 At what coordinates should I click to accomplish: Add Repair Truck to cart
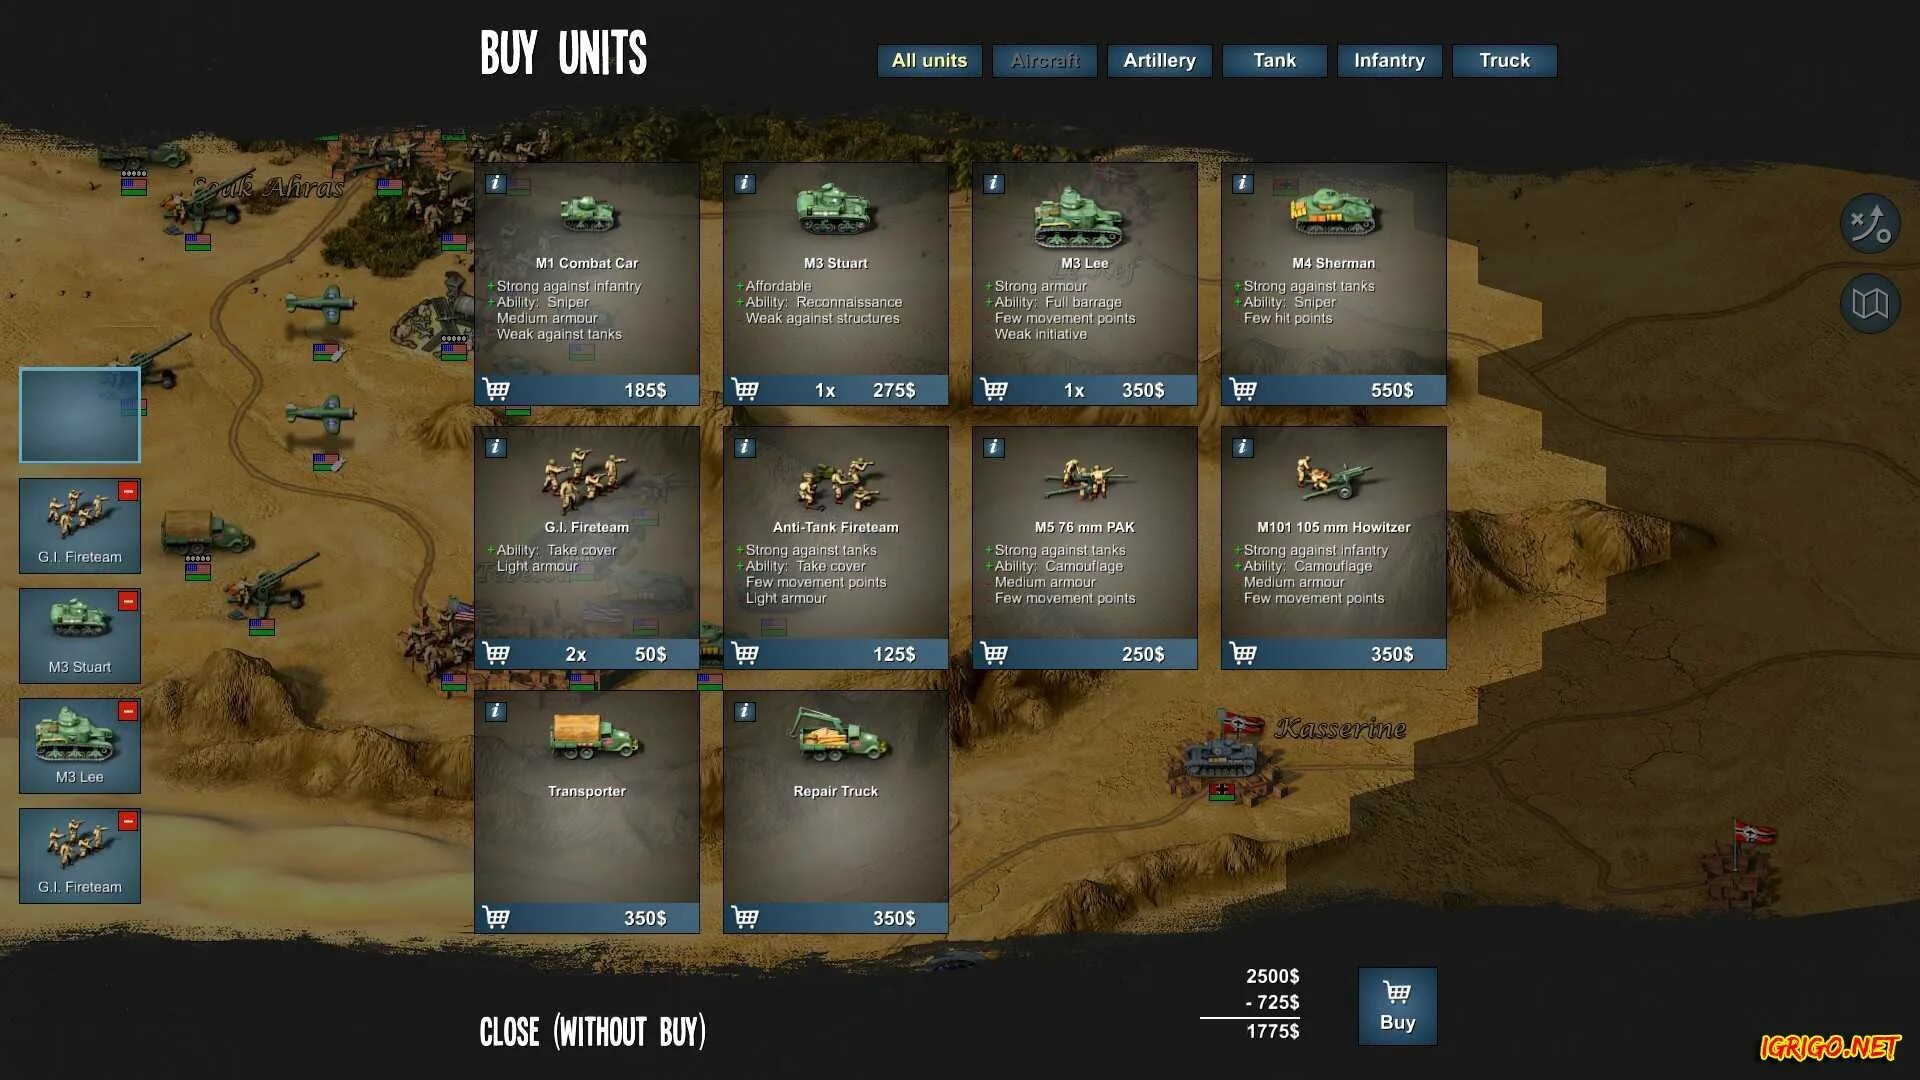click(745, 917)
